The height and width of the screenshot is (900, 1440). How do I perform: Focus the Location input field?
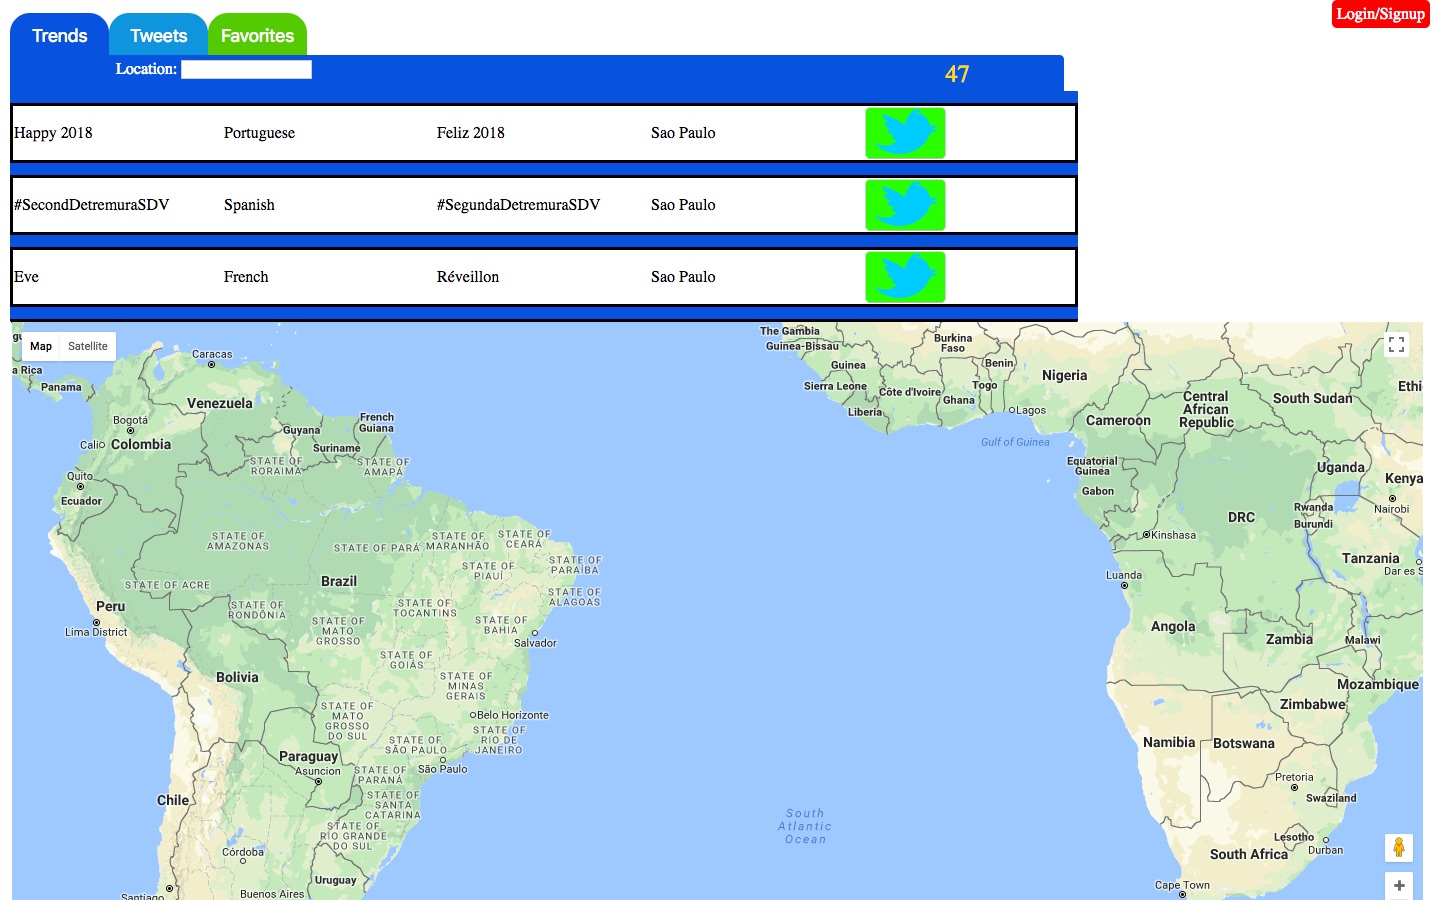click(246, 69)
